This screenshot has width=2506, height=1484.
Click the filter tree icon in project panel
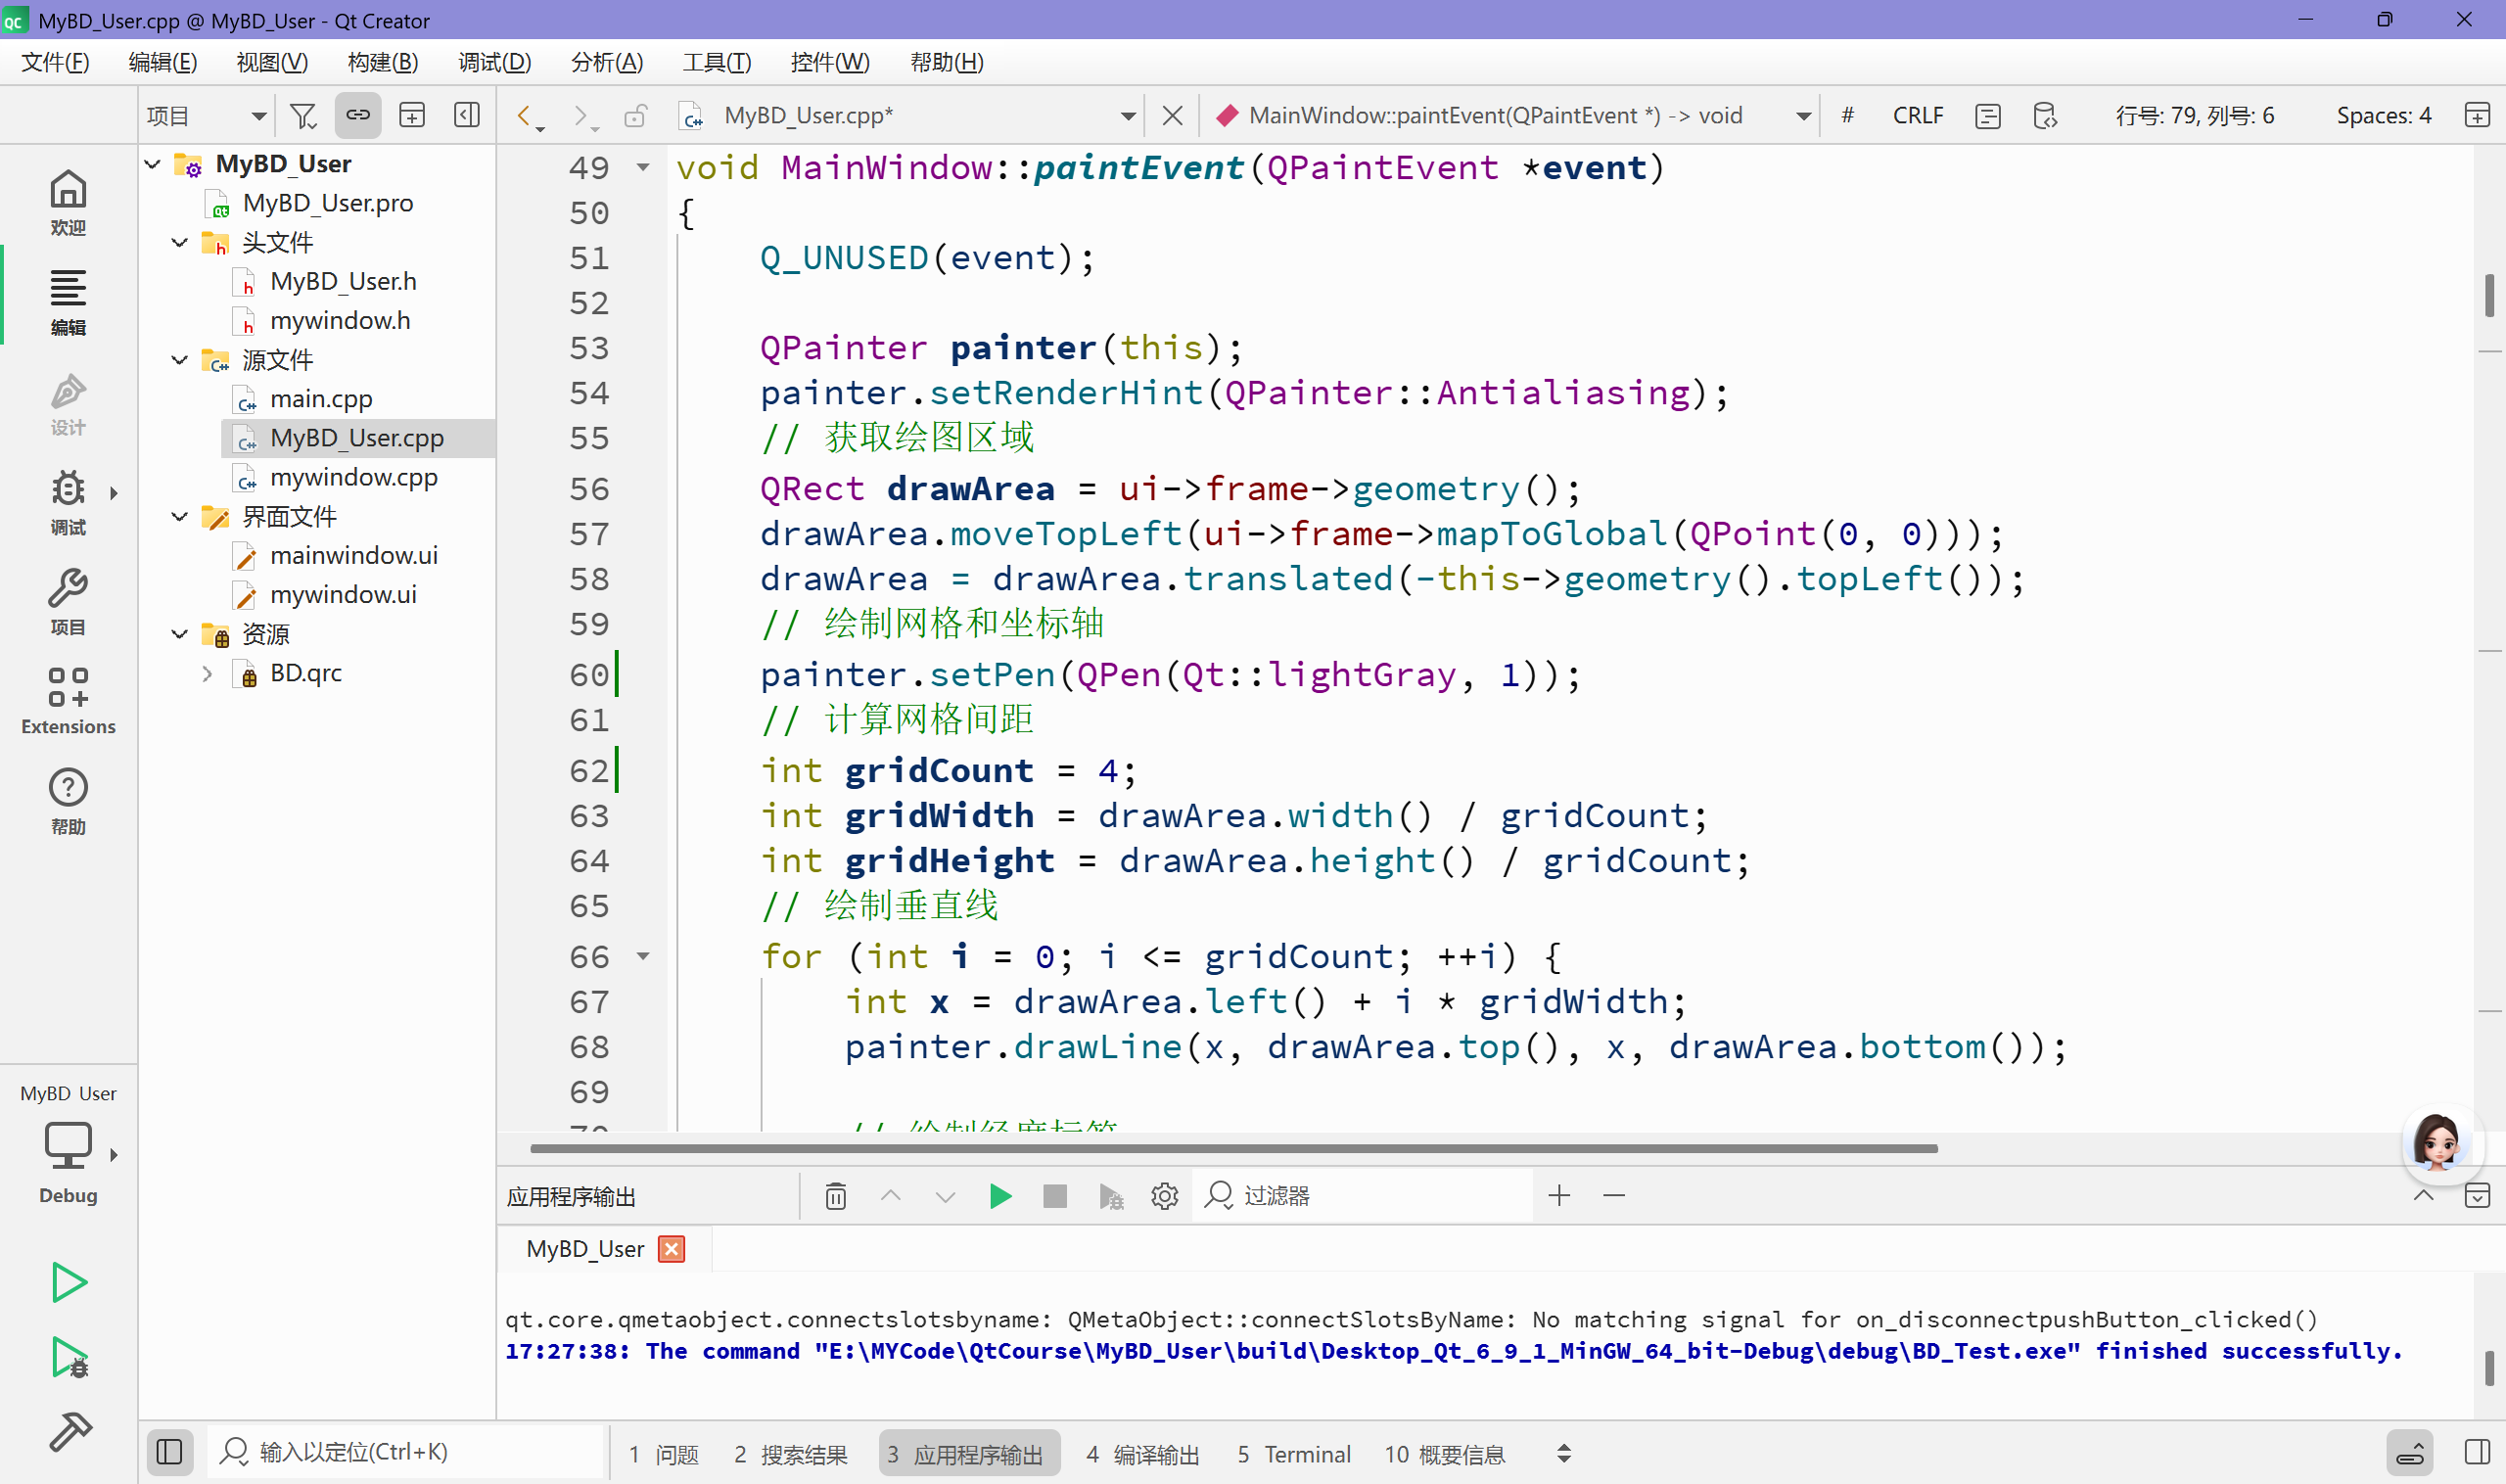(302, 116)
